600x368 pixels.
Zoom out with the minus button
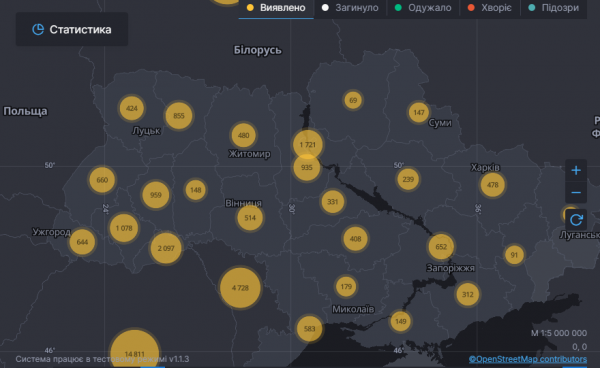click(576, 192)
